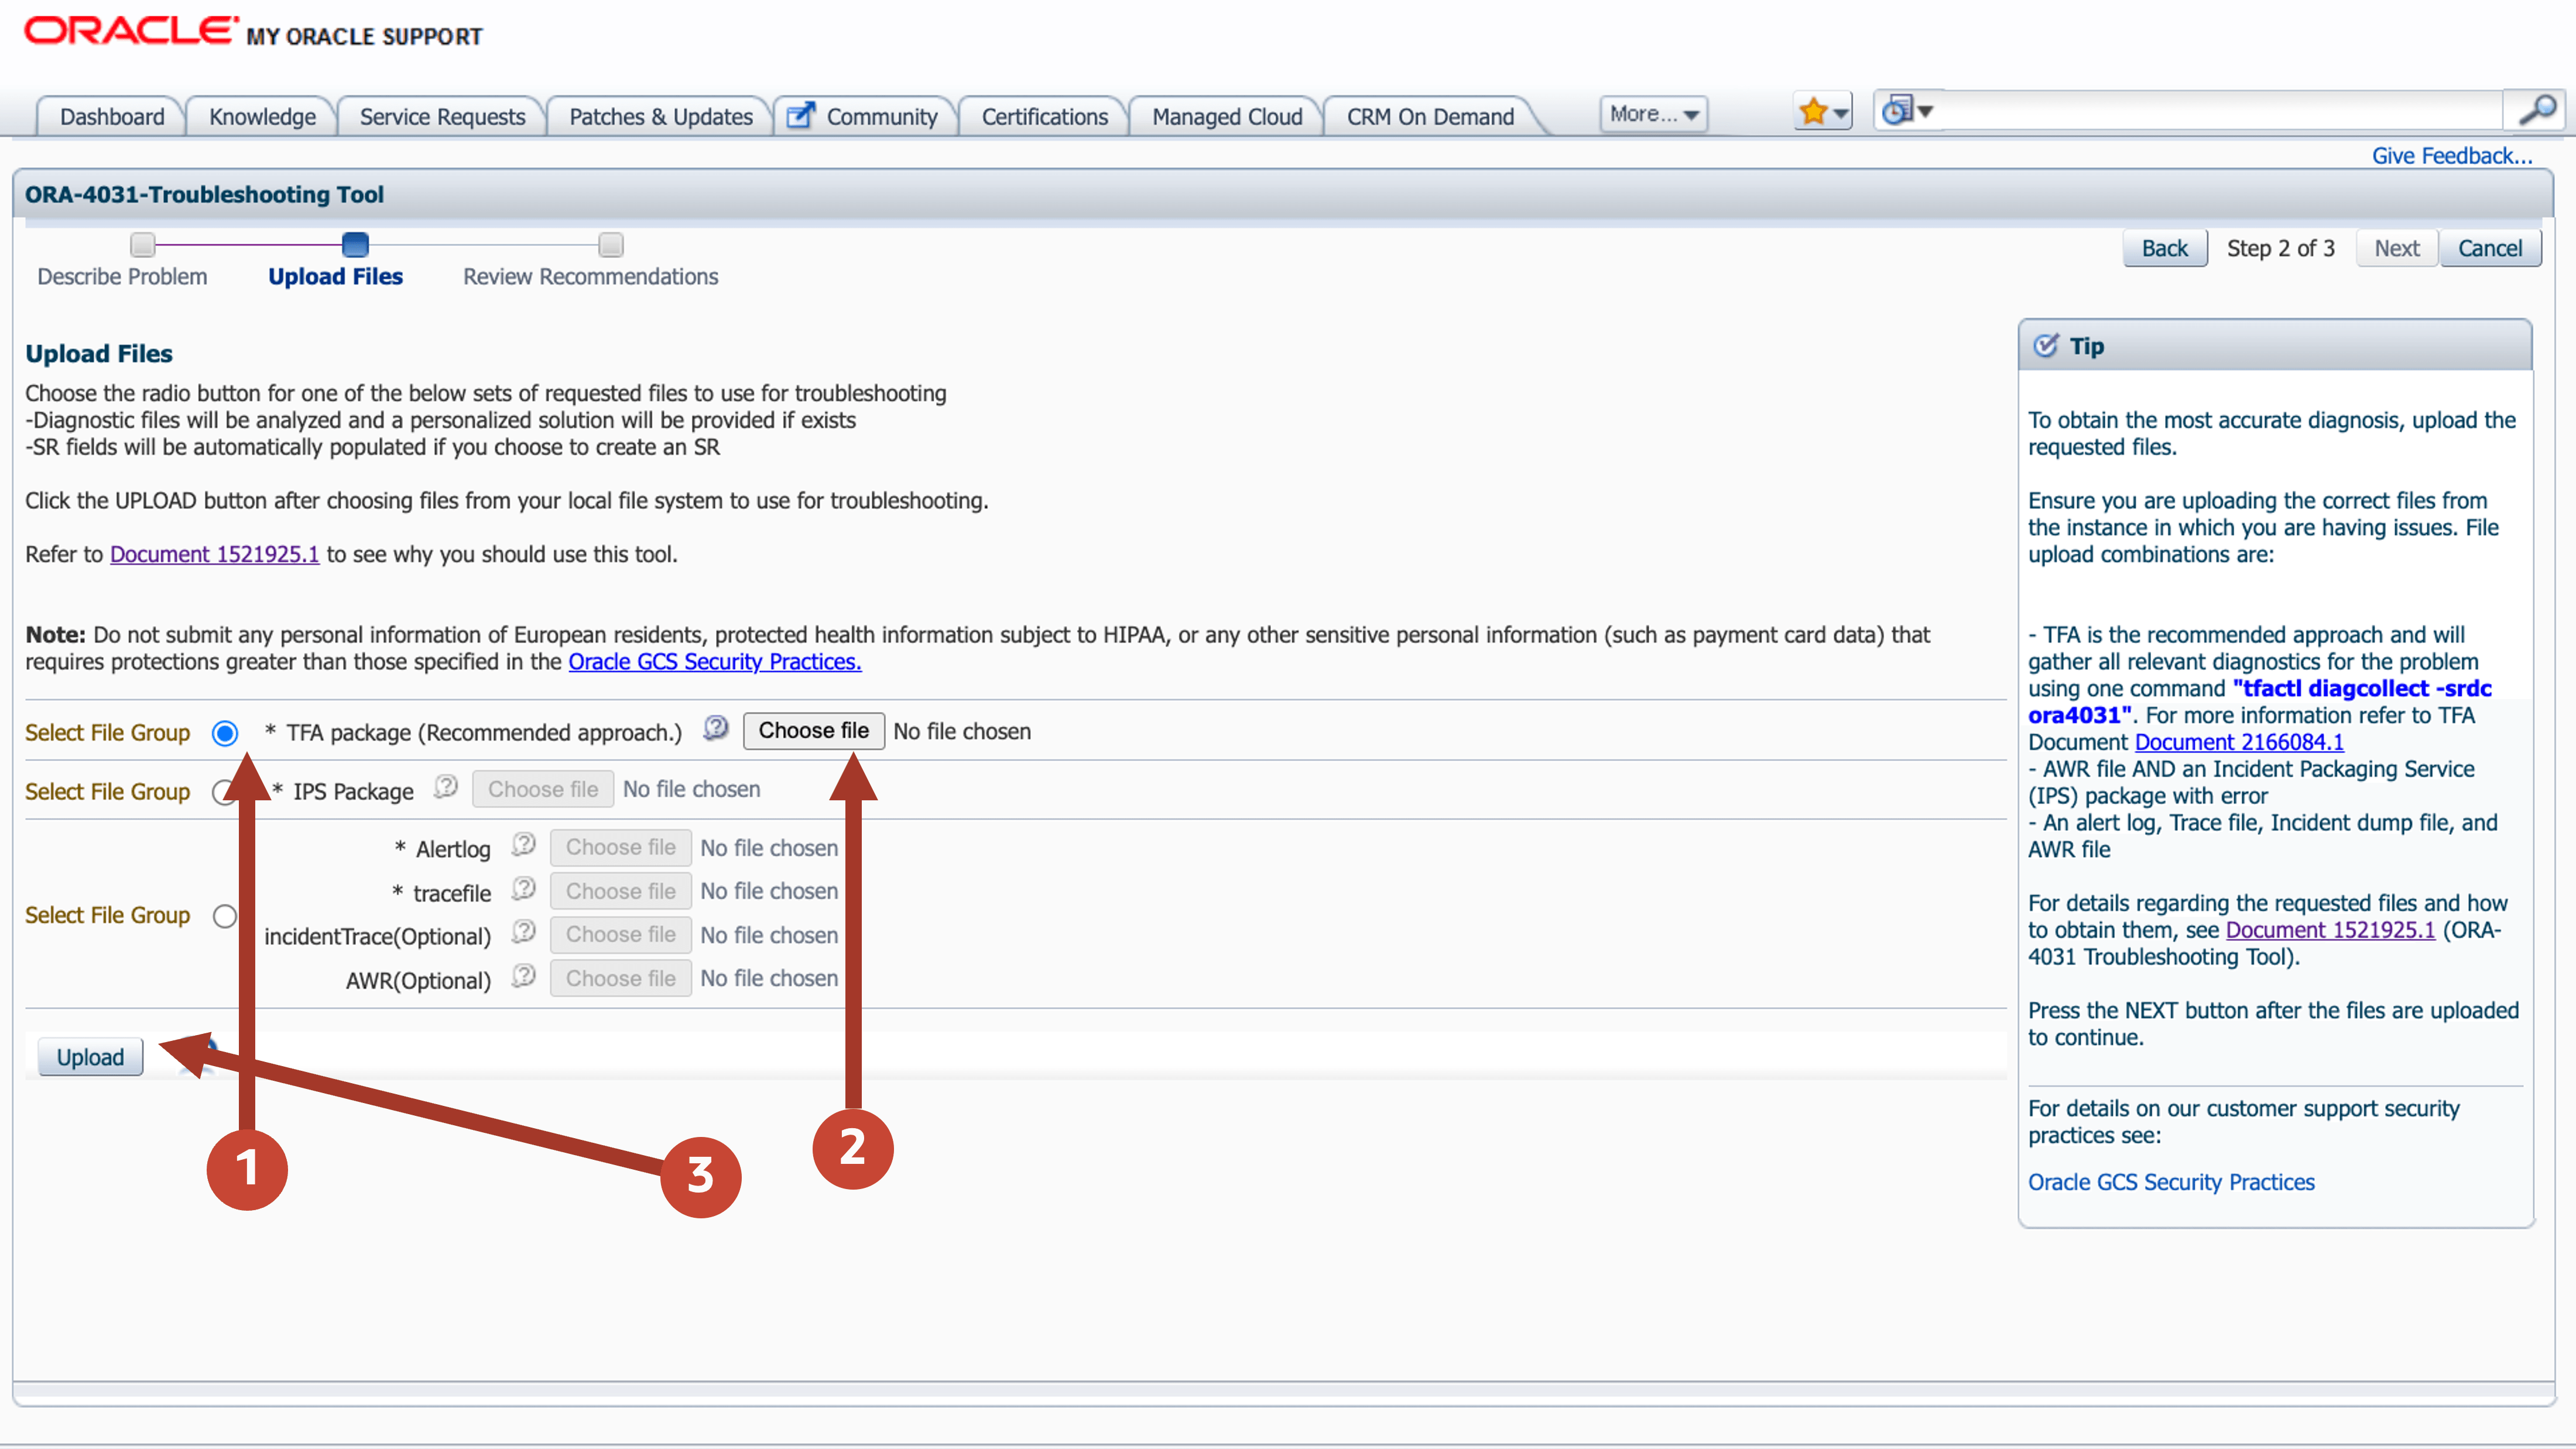This screenshot has height=1449, width=2576.
Task: Click "No file chosen" in the Alertlog row
Action: [x=769, y=848]
